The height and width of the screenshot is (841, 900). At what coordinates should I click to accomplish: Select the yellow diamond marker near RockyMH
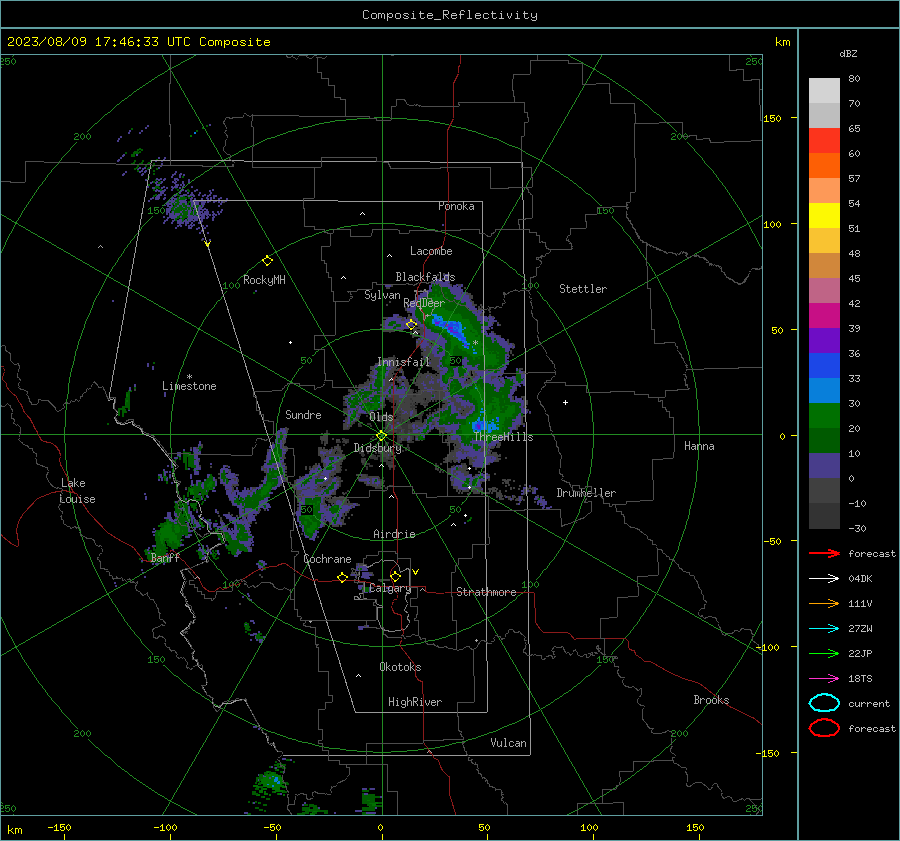pyautogui.click(x=267, y=261)
